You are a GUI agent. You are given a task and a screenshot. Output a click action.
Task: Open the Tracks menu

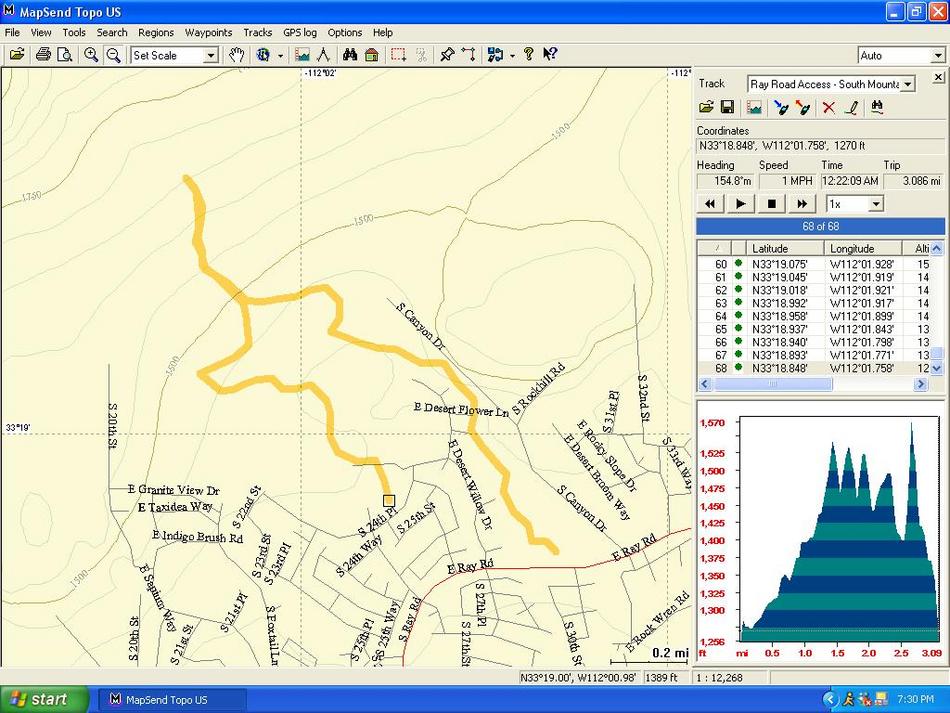pos(257,33)
